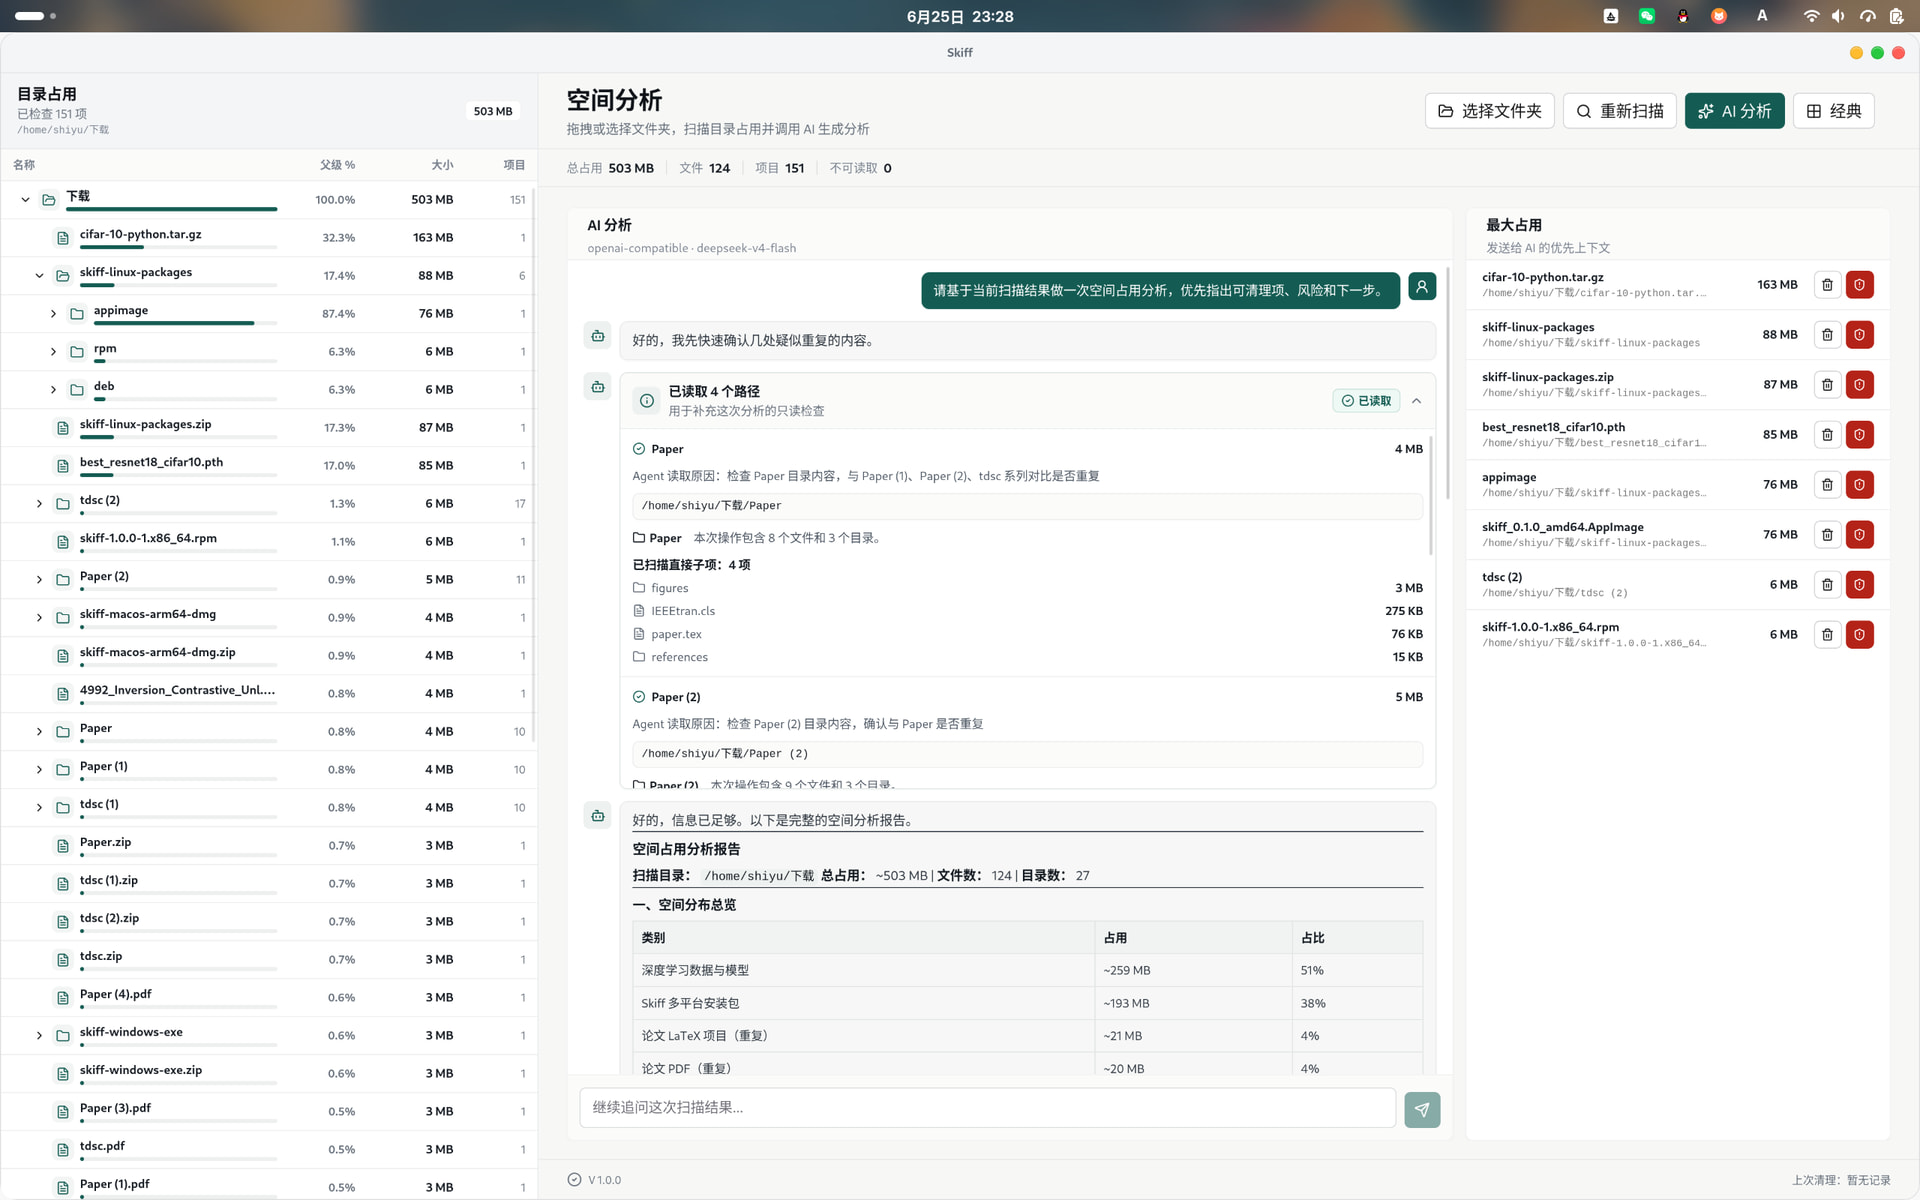Click the read paths card scrollbar
This screenshot has width=1920, height=1200.
tap(1431, 495)
